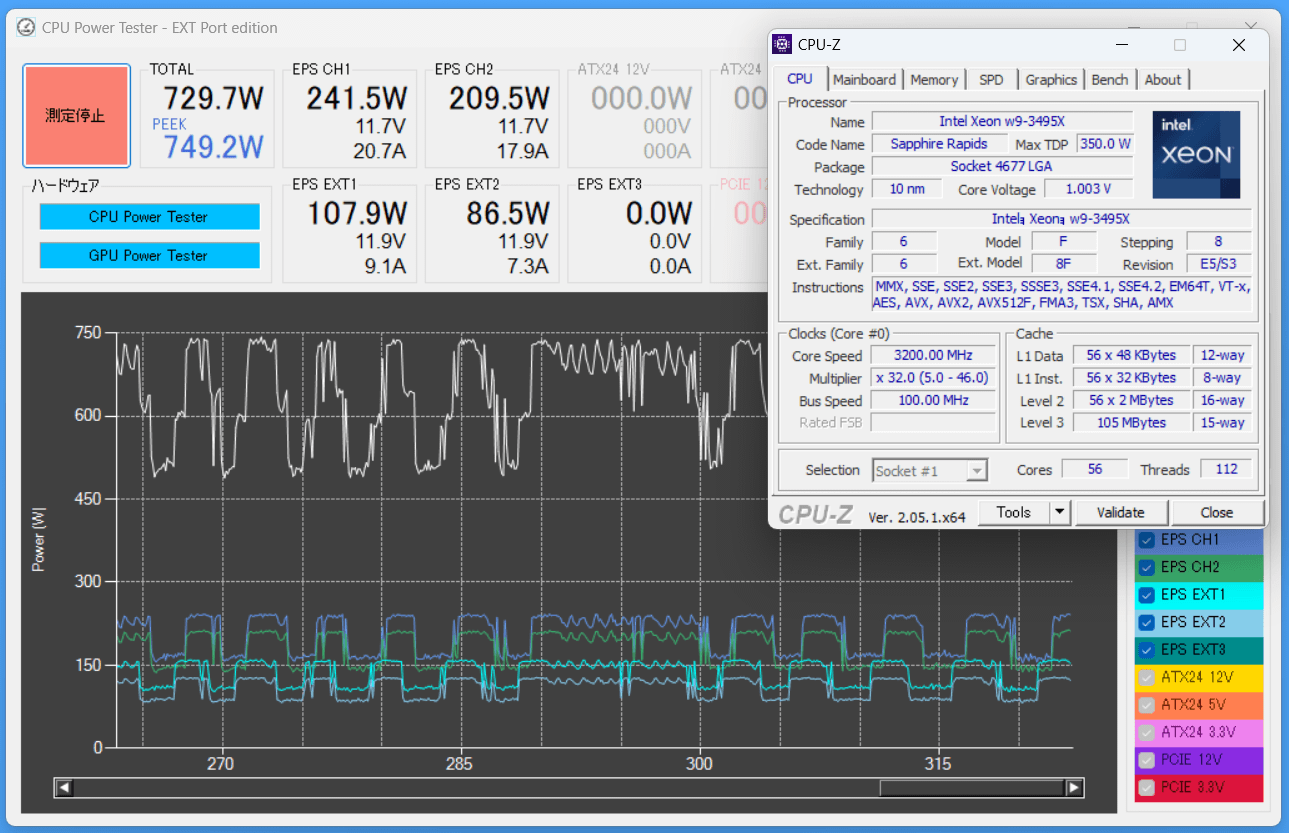
Task: Click the CPU-Z window title icon
Action: pos(783,44)
